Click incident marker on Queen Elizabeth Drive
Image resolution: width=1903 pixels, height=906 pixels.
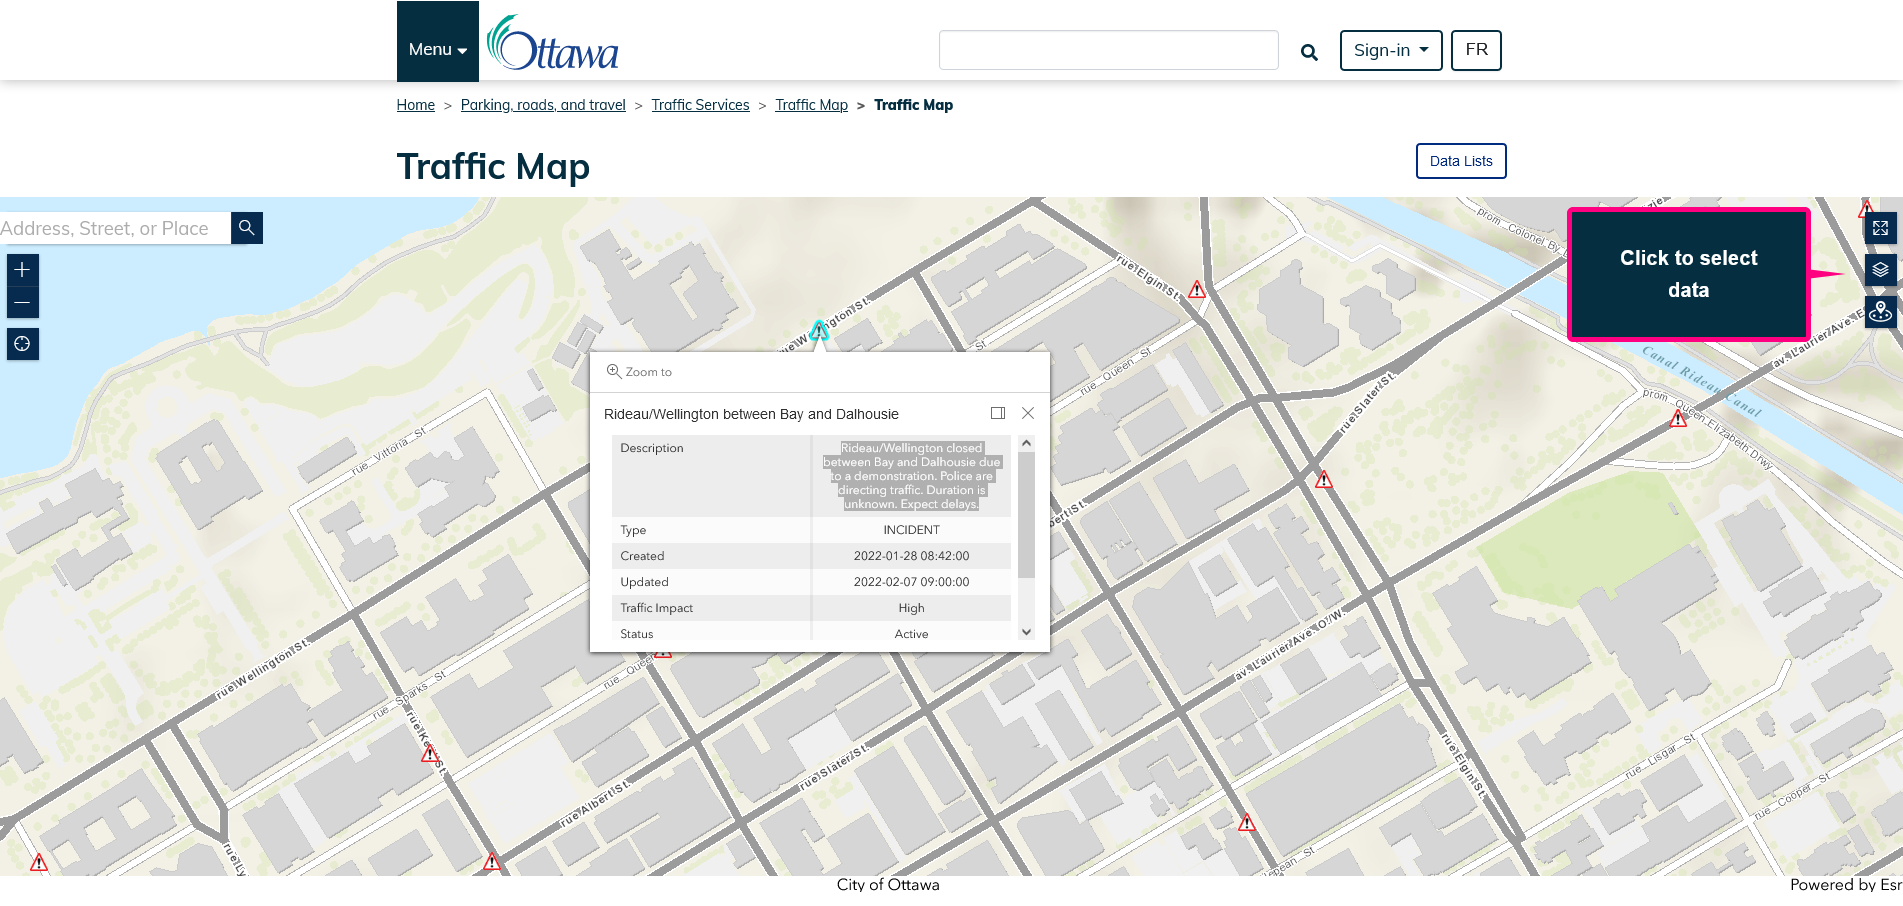click(x=1678, y=419)
